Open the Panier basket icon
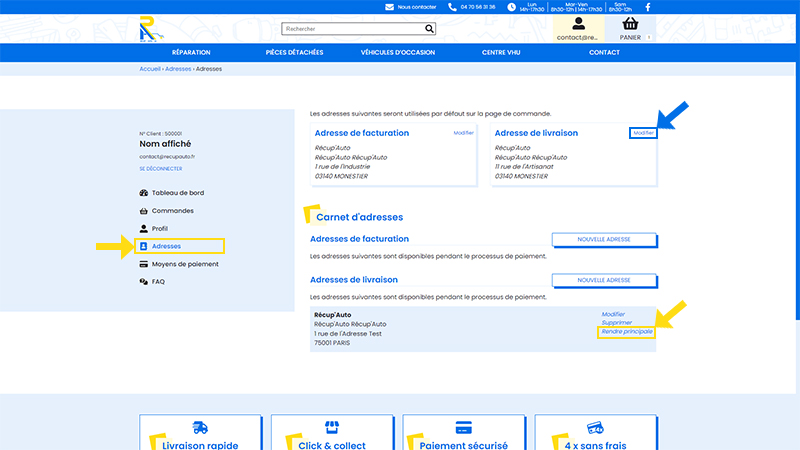This screenshot has height=450, width=800. (630, 23)
